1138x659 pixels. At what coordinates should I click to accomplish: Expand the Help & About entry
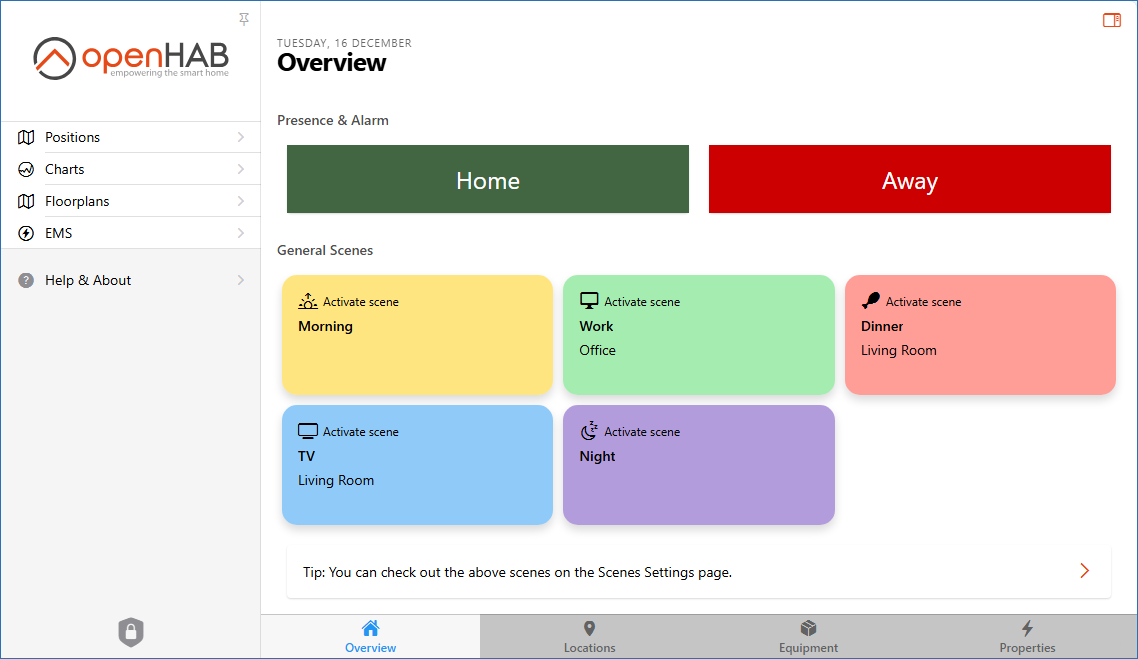[241, 280]
